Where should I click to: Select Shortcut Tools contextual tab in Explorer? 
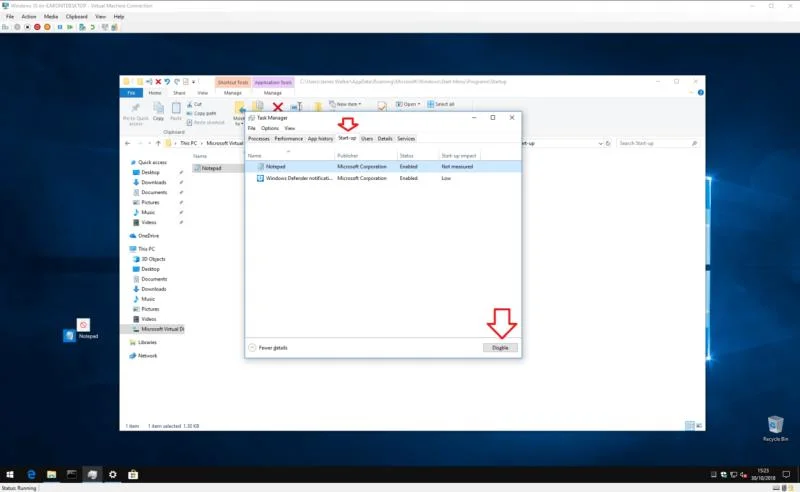coord(233,82)
